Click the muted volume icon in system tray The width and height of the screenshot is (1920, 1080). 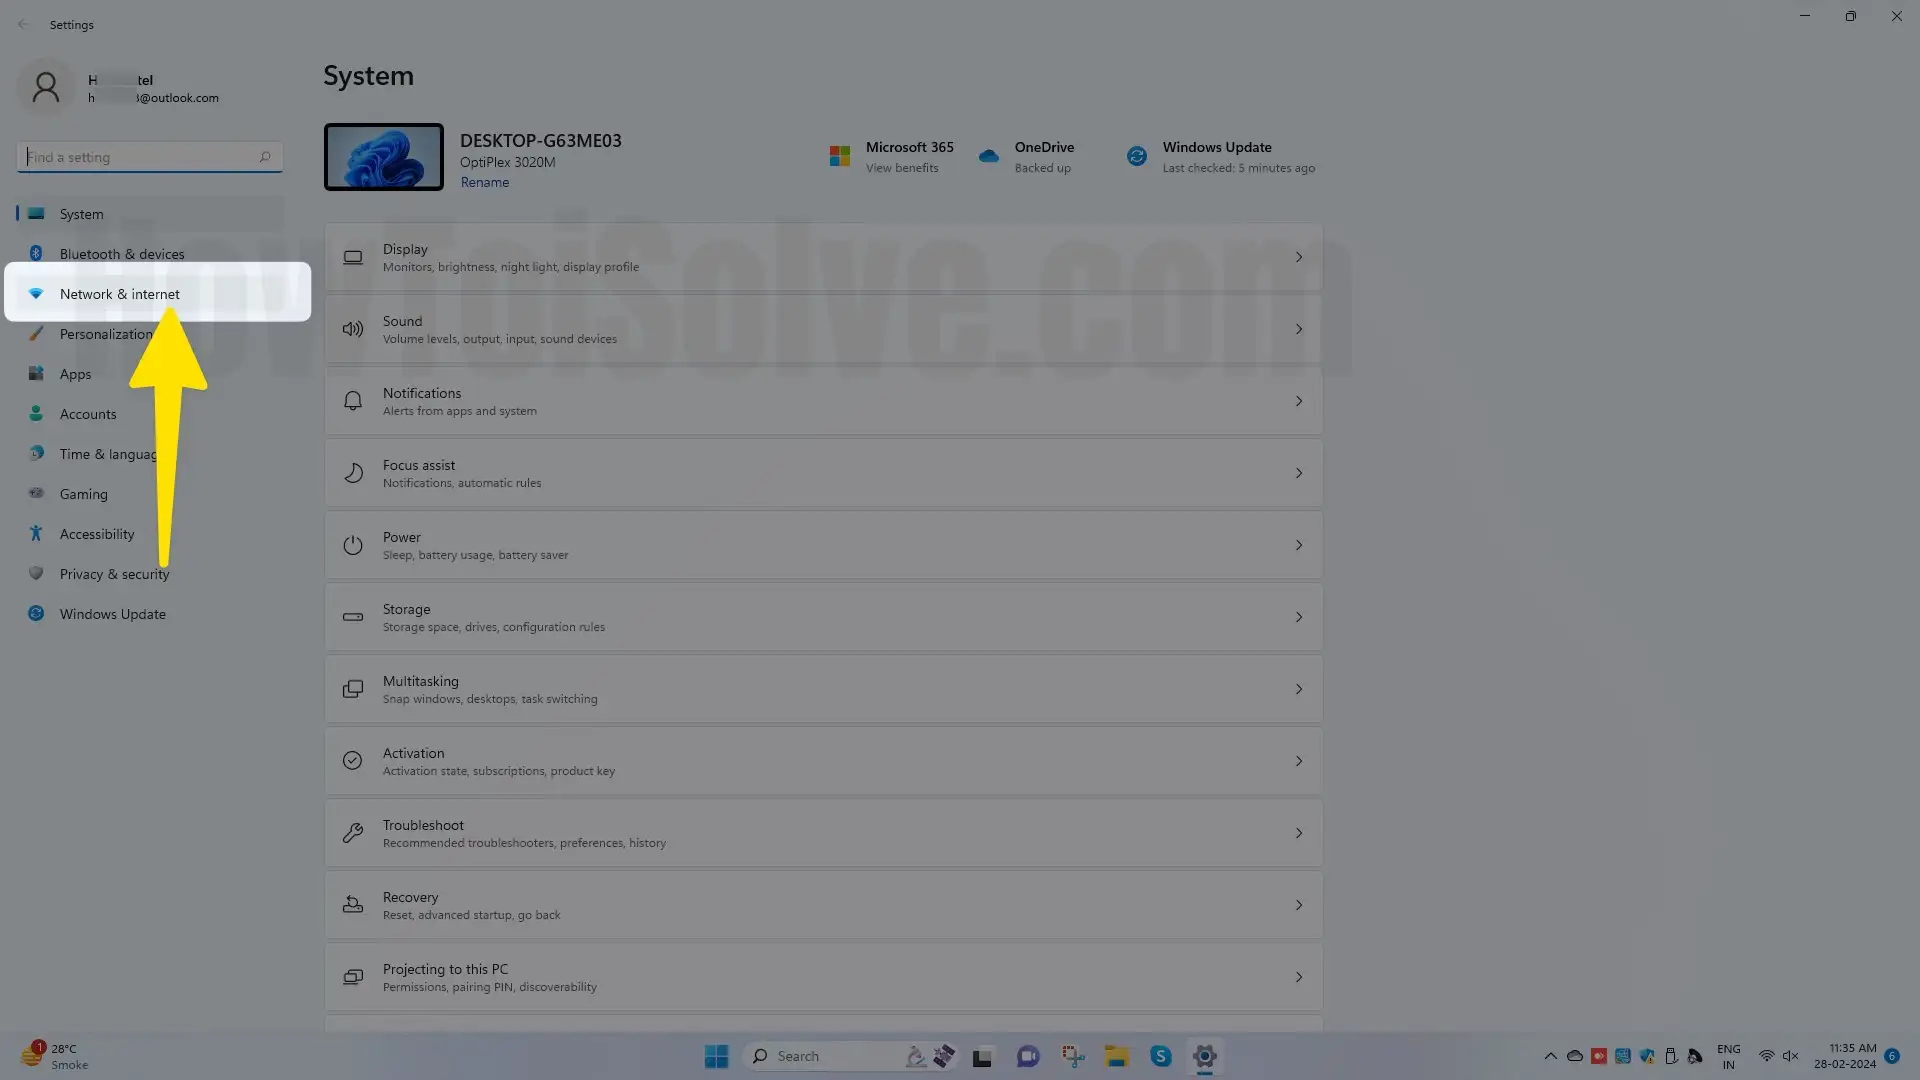point(1790,1056)
